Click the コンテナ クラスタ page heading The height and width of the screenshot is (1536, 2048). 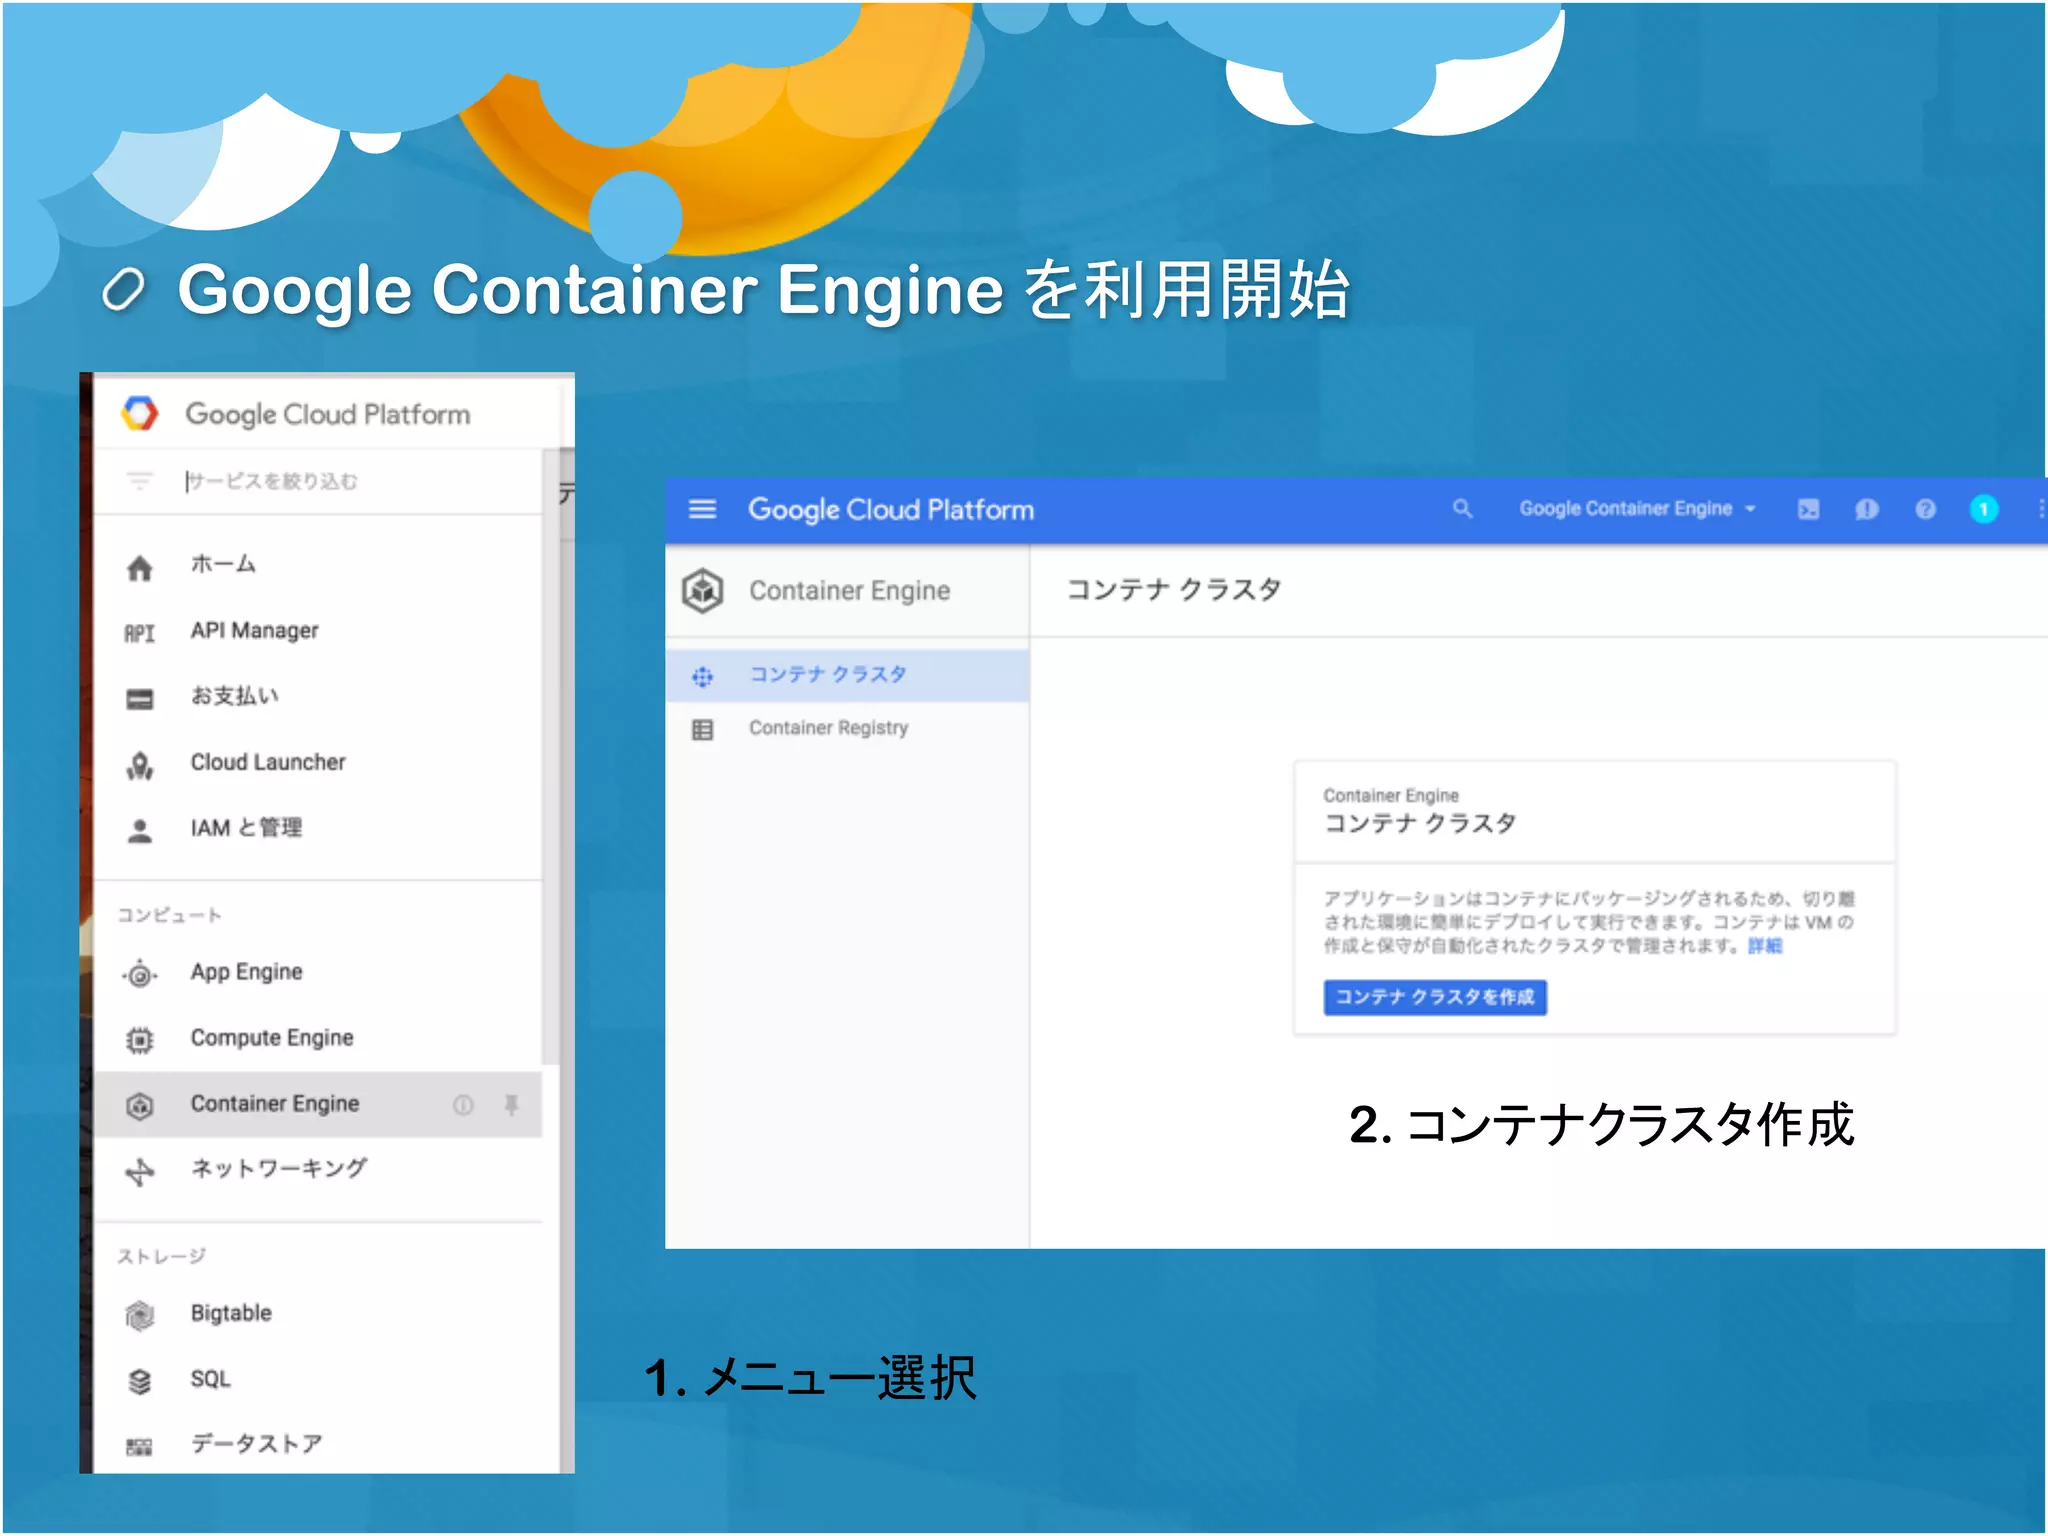click(x=1174, y=589)
